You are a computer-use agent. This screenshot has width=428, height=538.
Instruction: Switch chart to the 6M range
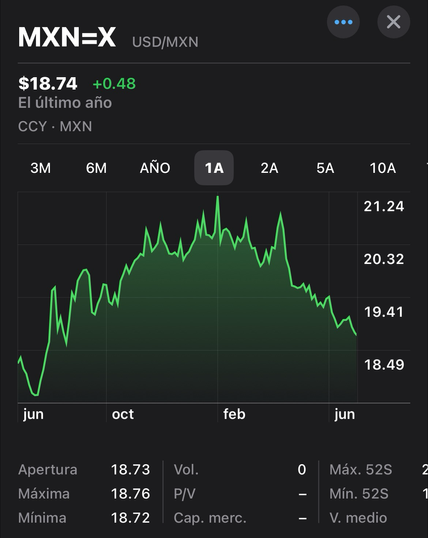(x=96, y=168)
